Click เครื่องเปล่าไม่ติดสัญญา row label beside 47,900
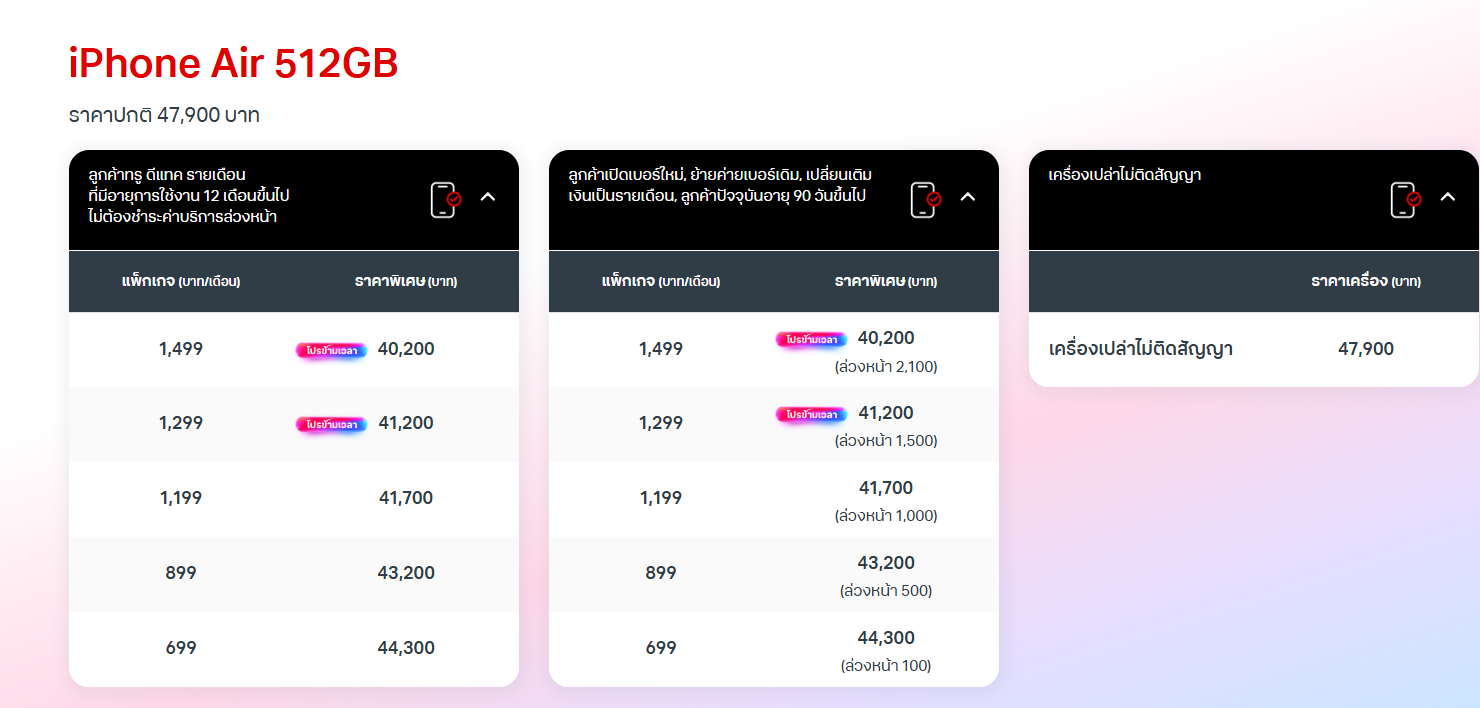The image size is (1480, 708). point(1140,349)
